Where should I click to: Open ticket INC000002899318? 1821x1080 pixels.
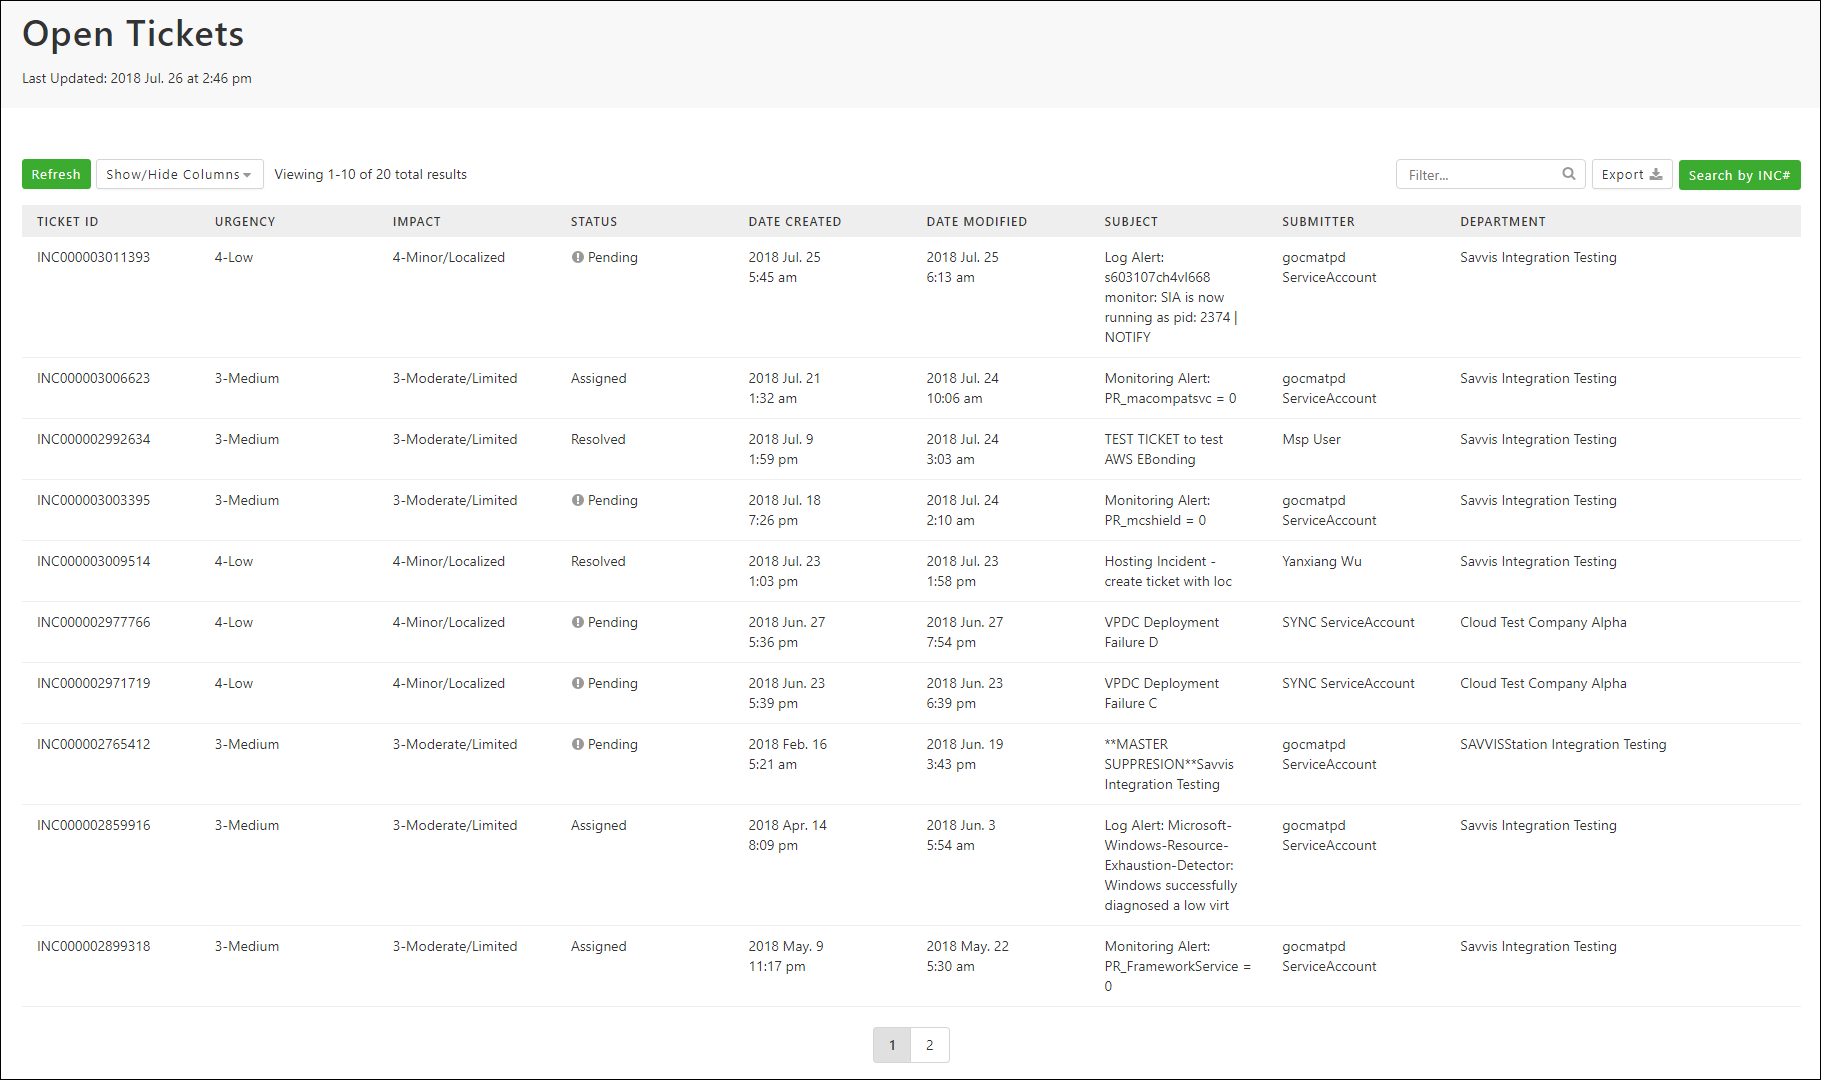(x=94, y=946)
